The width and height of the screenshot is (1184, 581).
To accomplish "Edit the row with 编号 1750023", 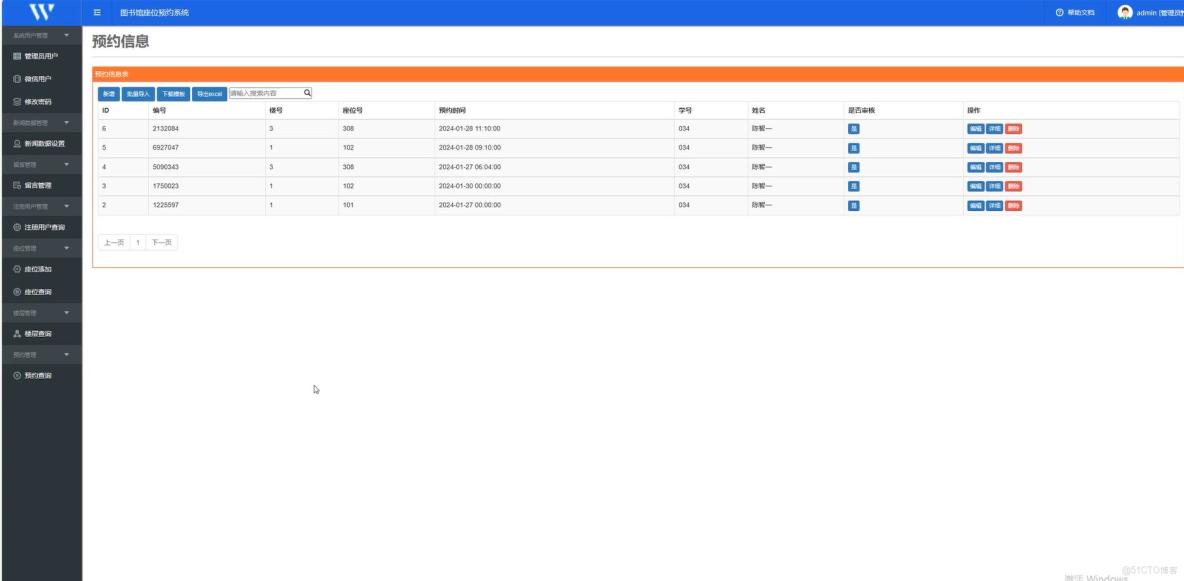I will pos(976,186).
